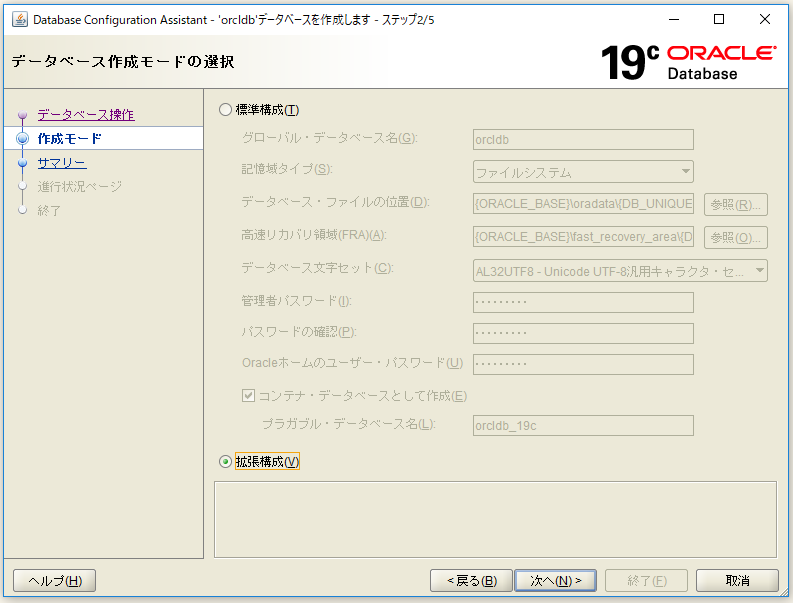Viewport: 793px width, 603px height.
Task: Click the 終了(F) finish button
Action: (646, 580)
